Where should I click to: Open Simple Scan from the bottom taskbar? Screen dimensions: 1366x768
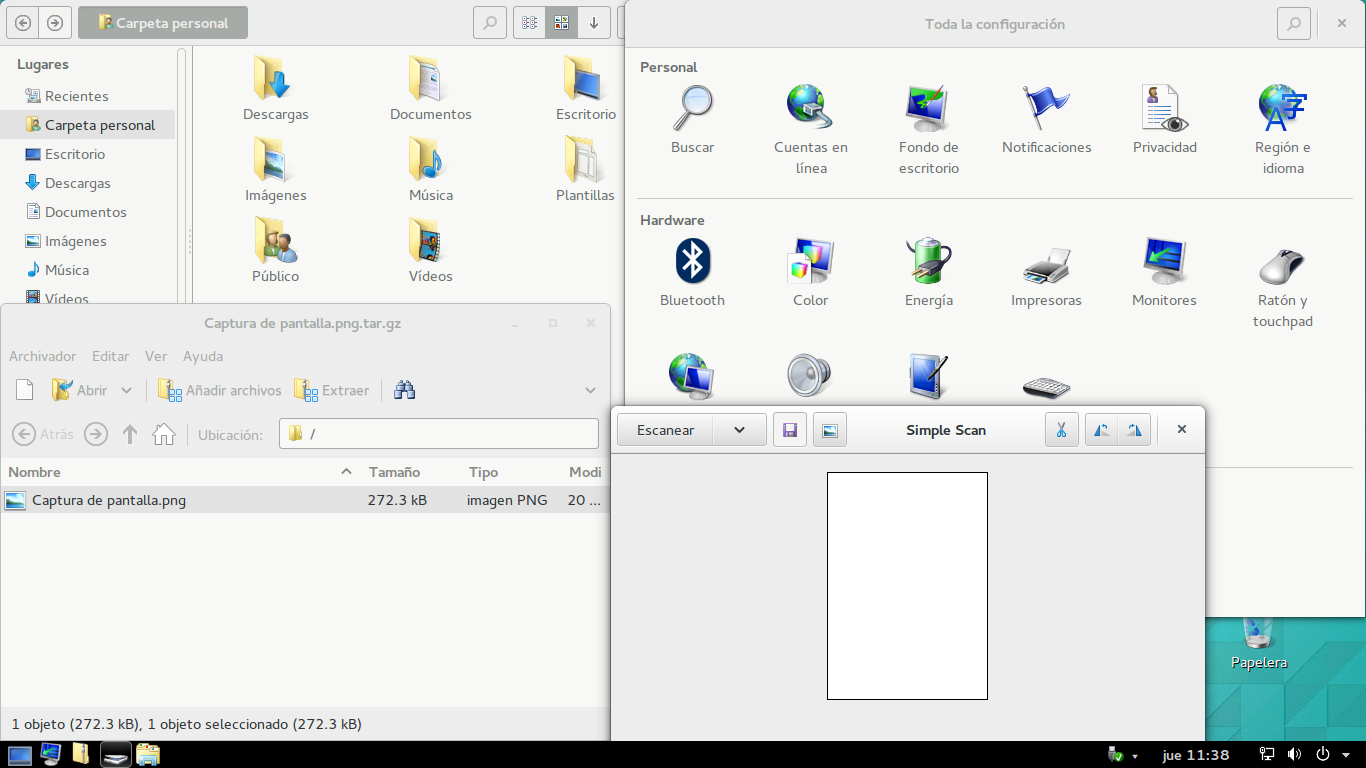click(116, 755)
